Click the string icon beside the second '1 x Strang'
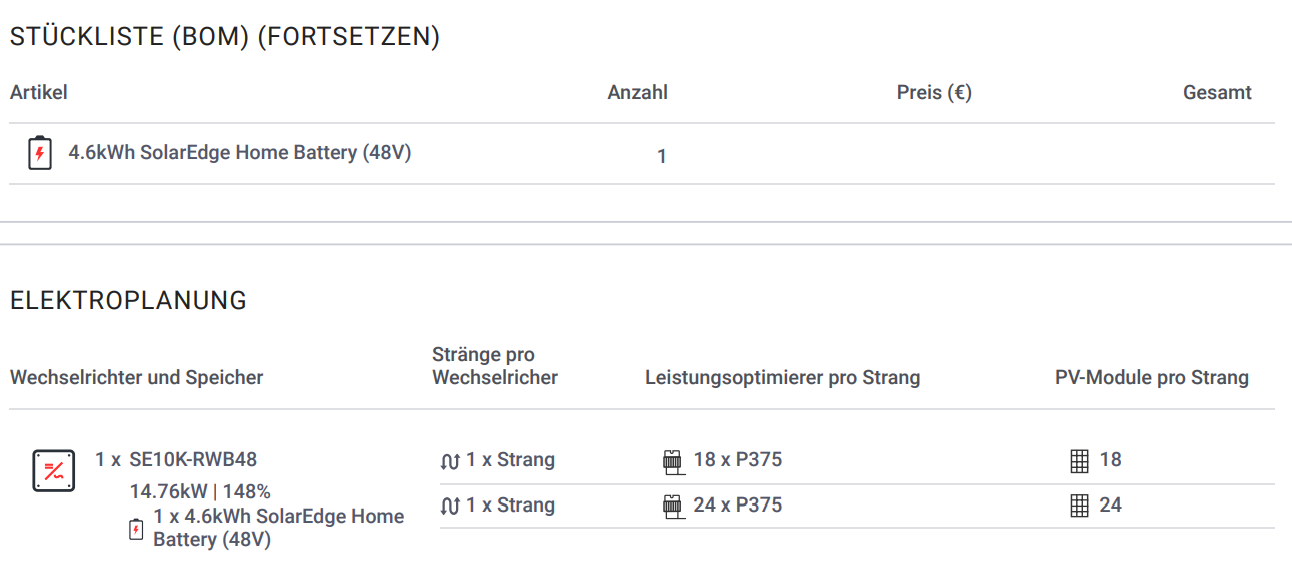This screenshot has height=570, width=1292. pyautogui.click(x=450, y=507)
